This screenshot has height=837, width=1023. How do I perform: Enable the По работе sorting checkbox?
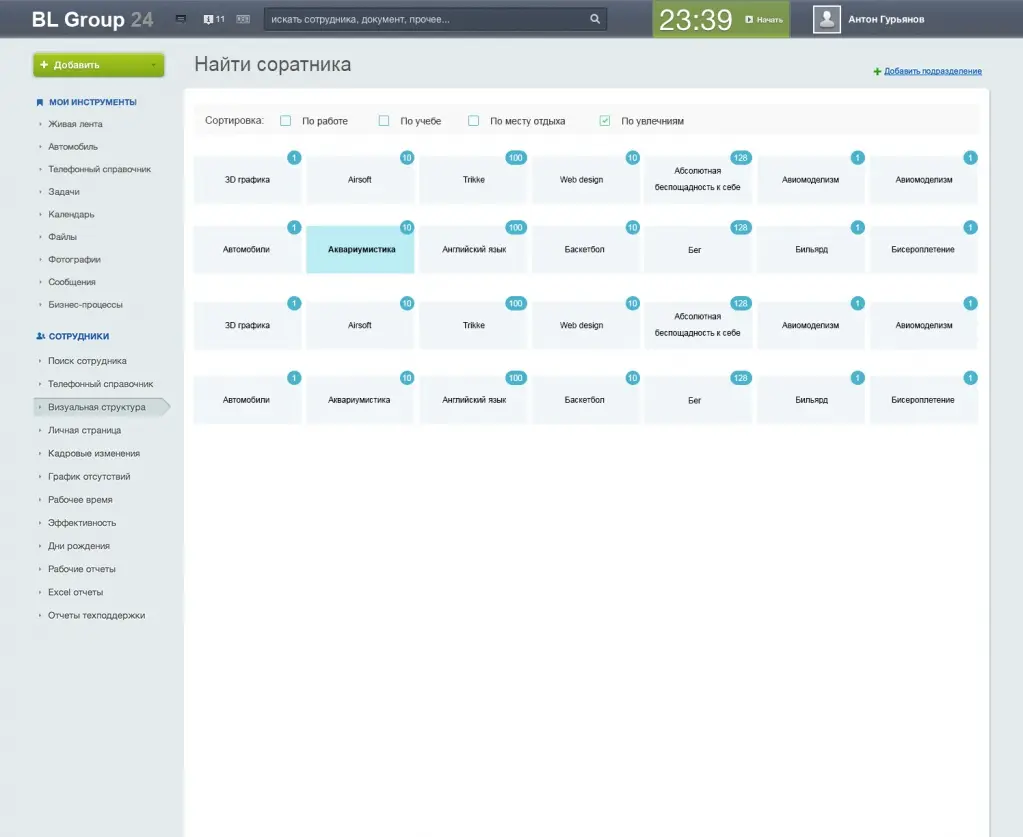286,121
